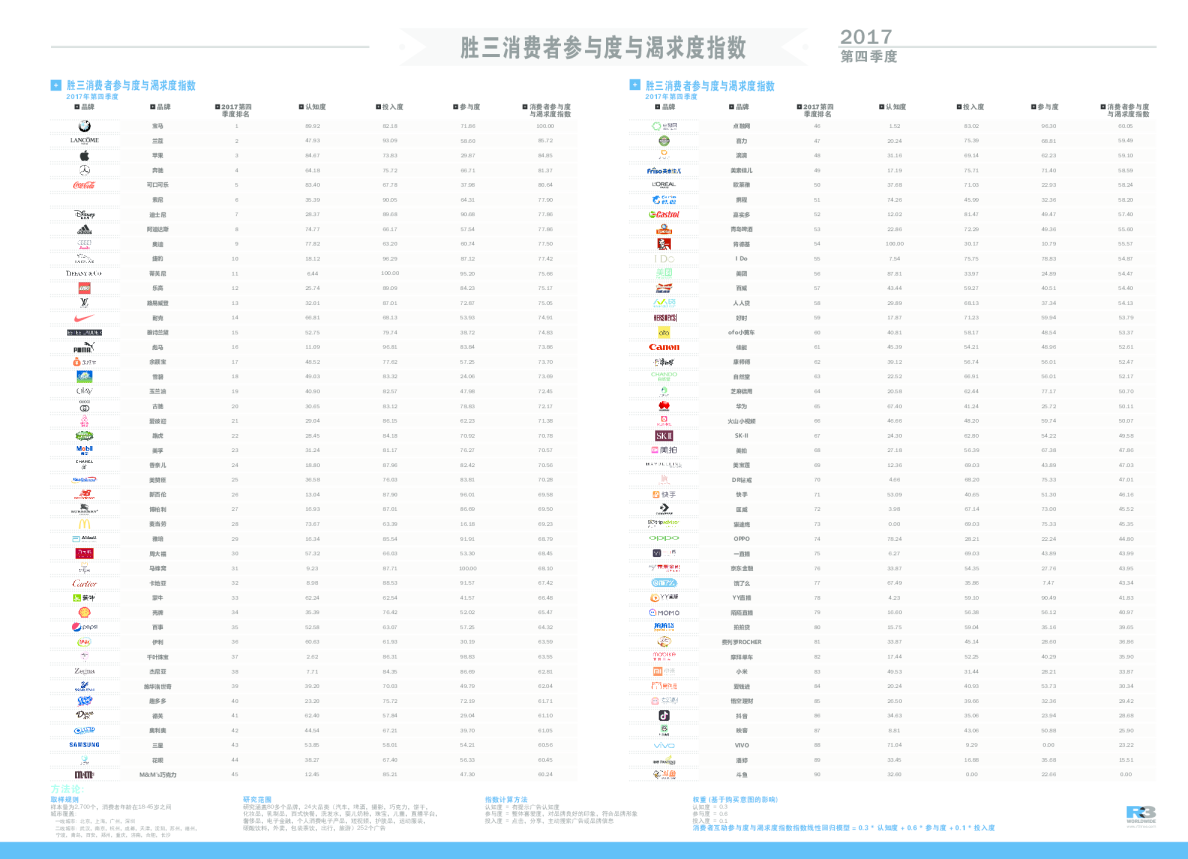Expand the plus icon above the rank 1–45 table
Screen dimensions: 1188x859
tap(56, 86)
